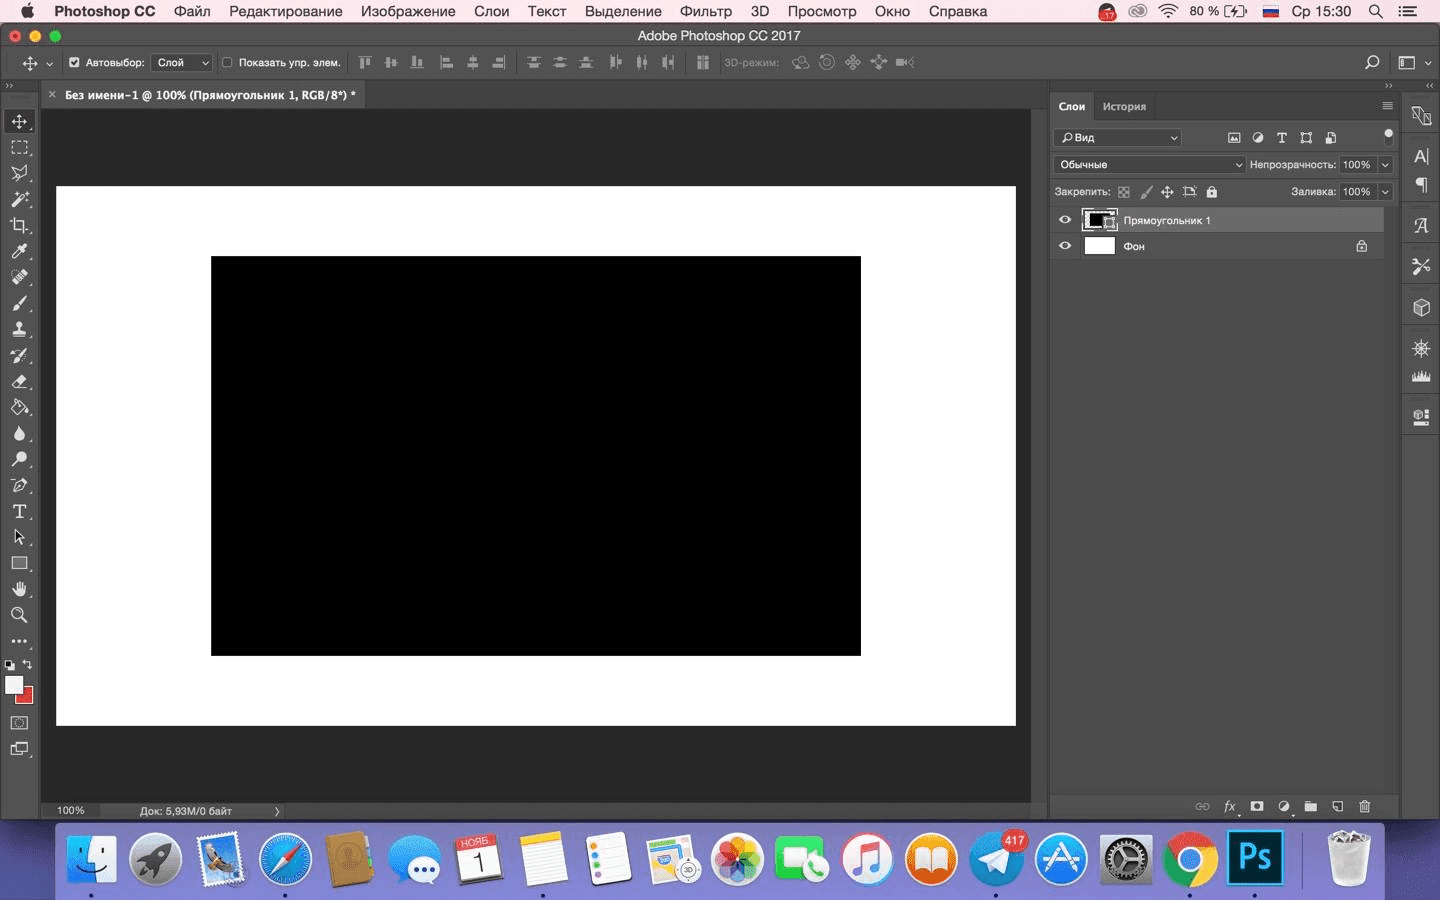Viewport: 1440px width, 900px height.
Task: Select the Eraser tool
Action: 19,382
